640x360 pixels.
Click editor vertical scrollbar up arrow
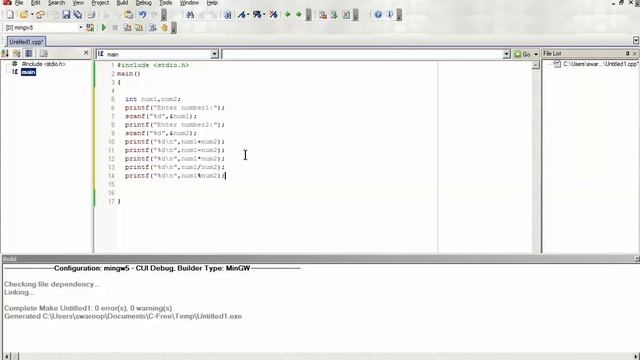click(536, 65)
